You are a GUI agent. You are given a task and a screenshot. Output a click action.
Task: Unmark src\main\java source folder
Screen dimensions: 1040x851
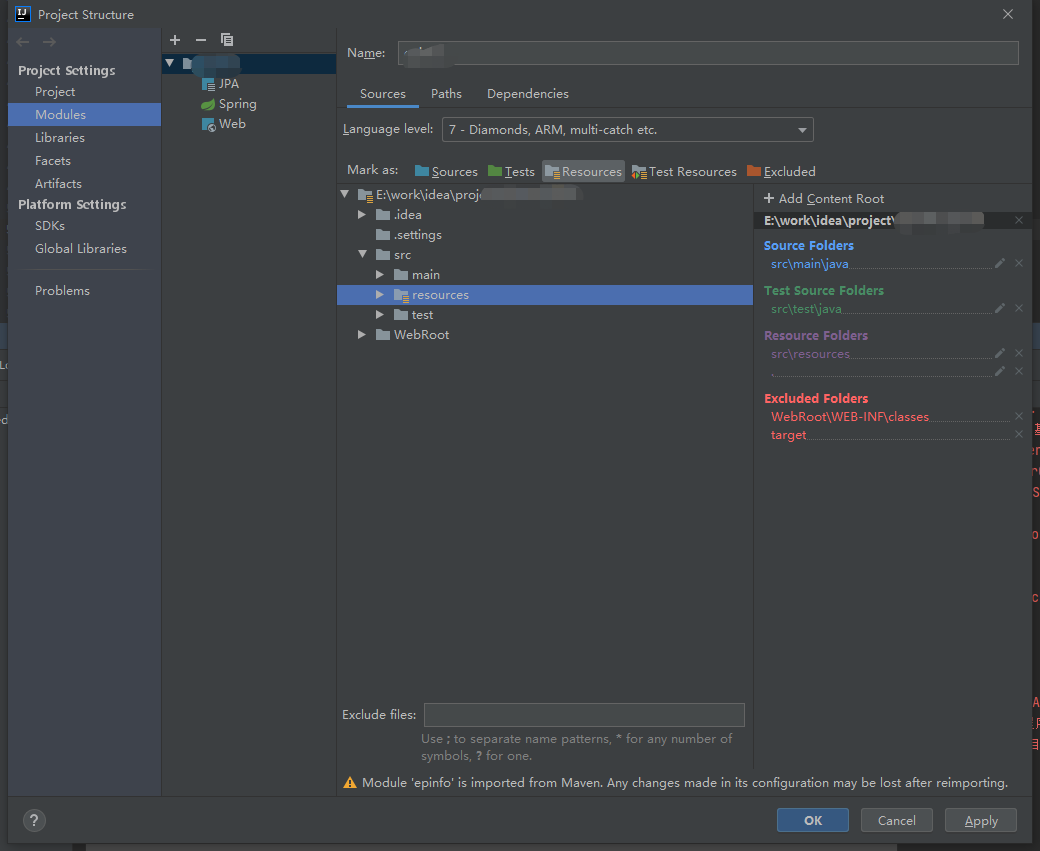pyautogui.click(x=1019, y=263)
